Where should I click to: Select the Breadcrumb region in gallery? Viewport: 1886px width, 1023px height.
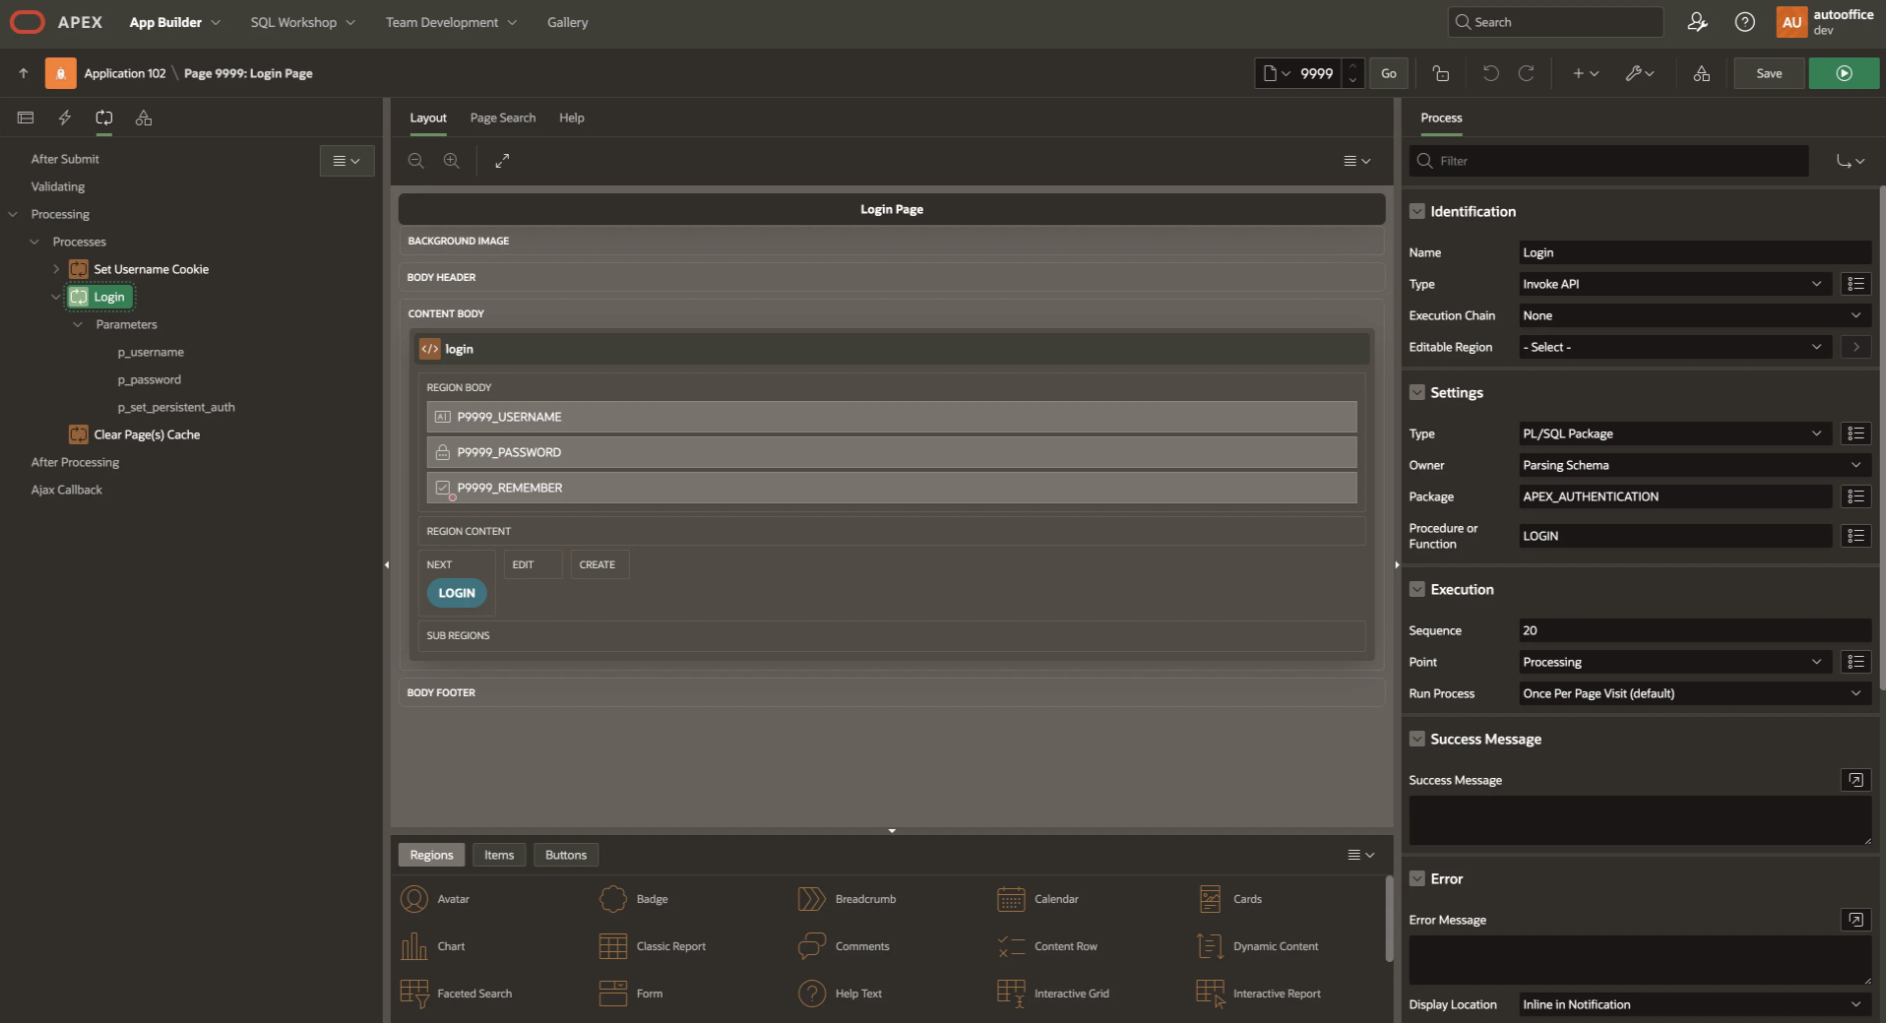coord(848,899)
